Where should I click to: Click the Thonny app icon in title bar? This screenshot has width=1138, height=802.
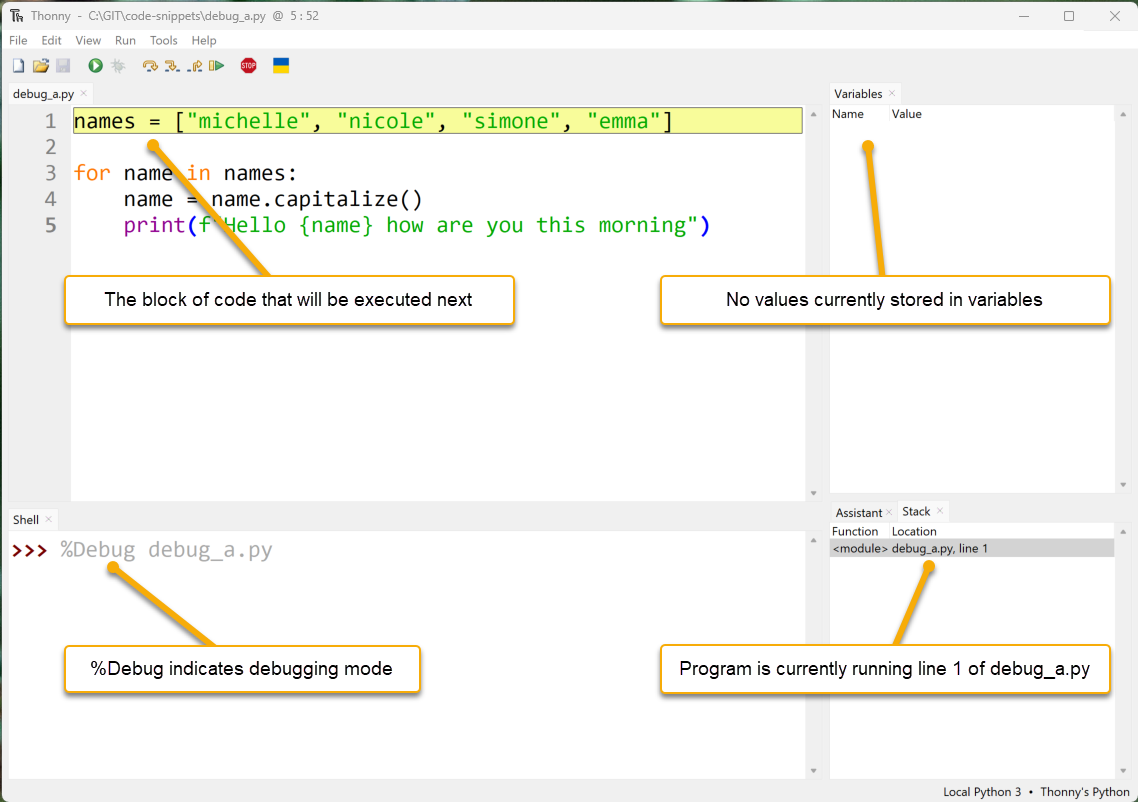[17, 16]
